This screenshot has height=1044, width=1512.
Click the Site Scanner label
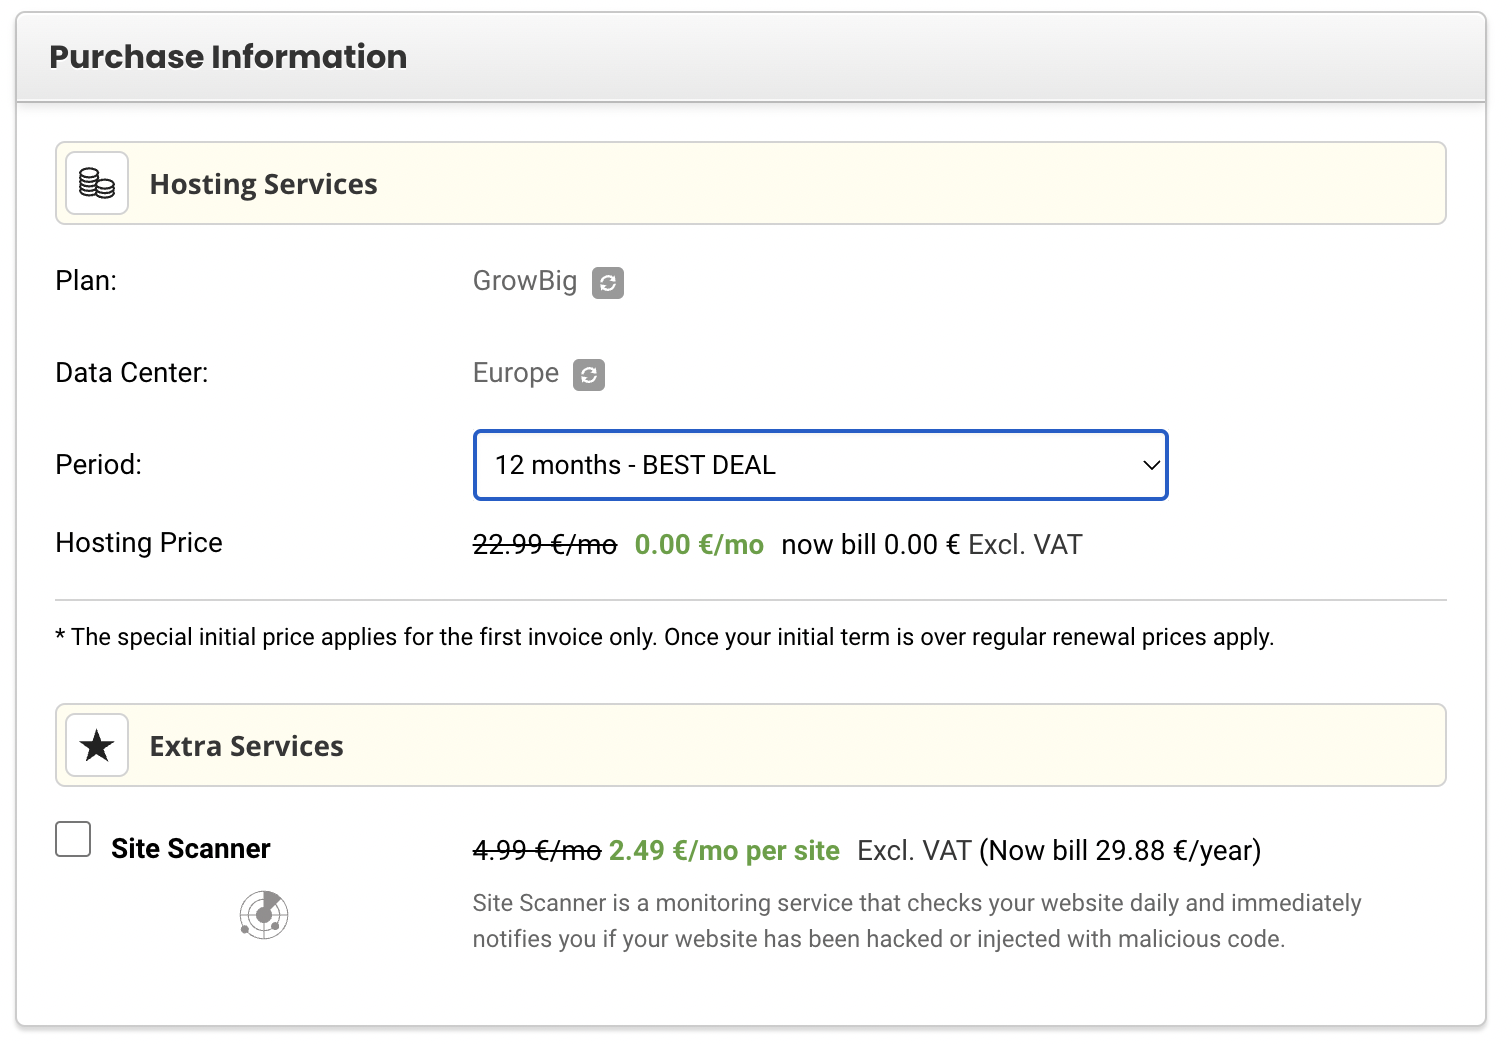click(x=191, y=849)
